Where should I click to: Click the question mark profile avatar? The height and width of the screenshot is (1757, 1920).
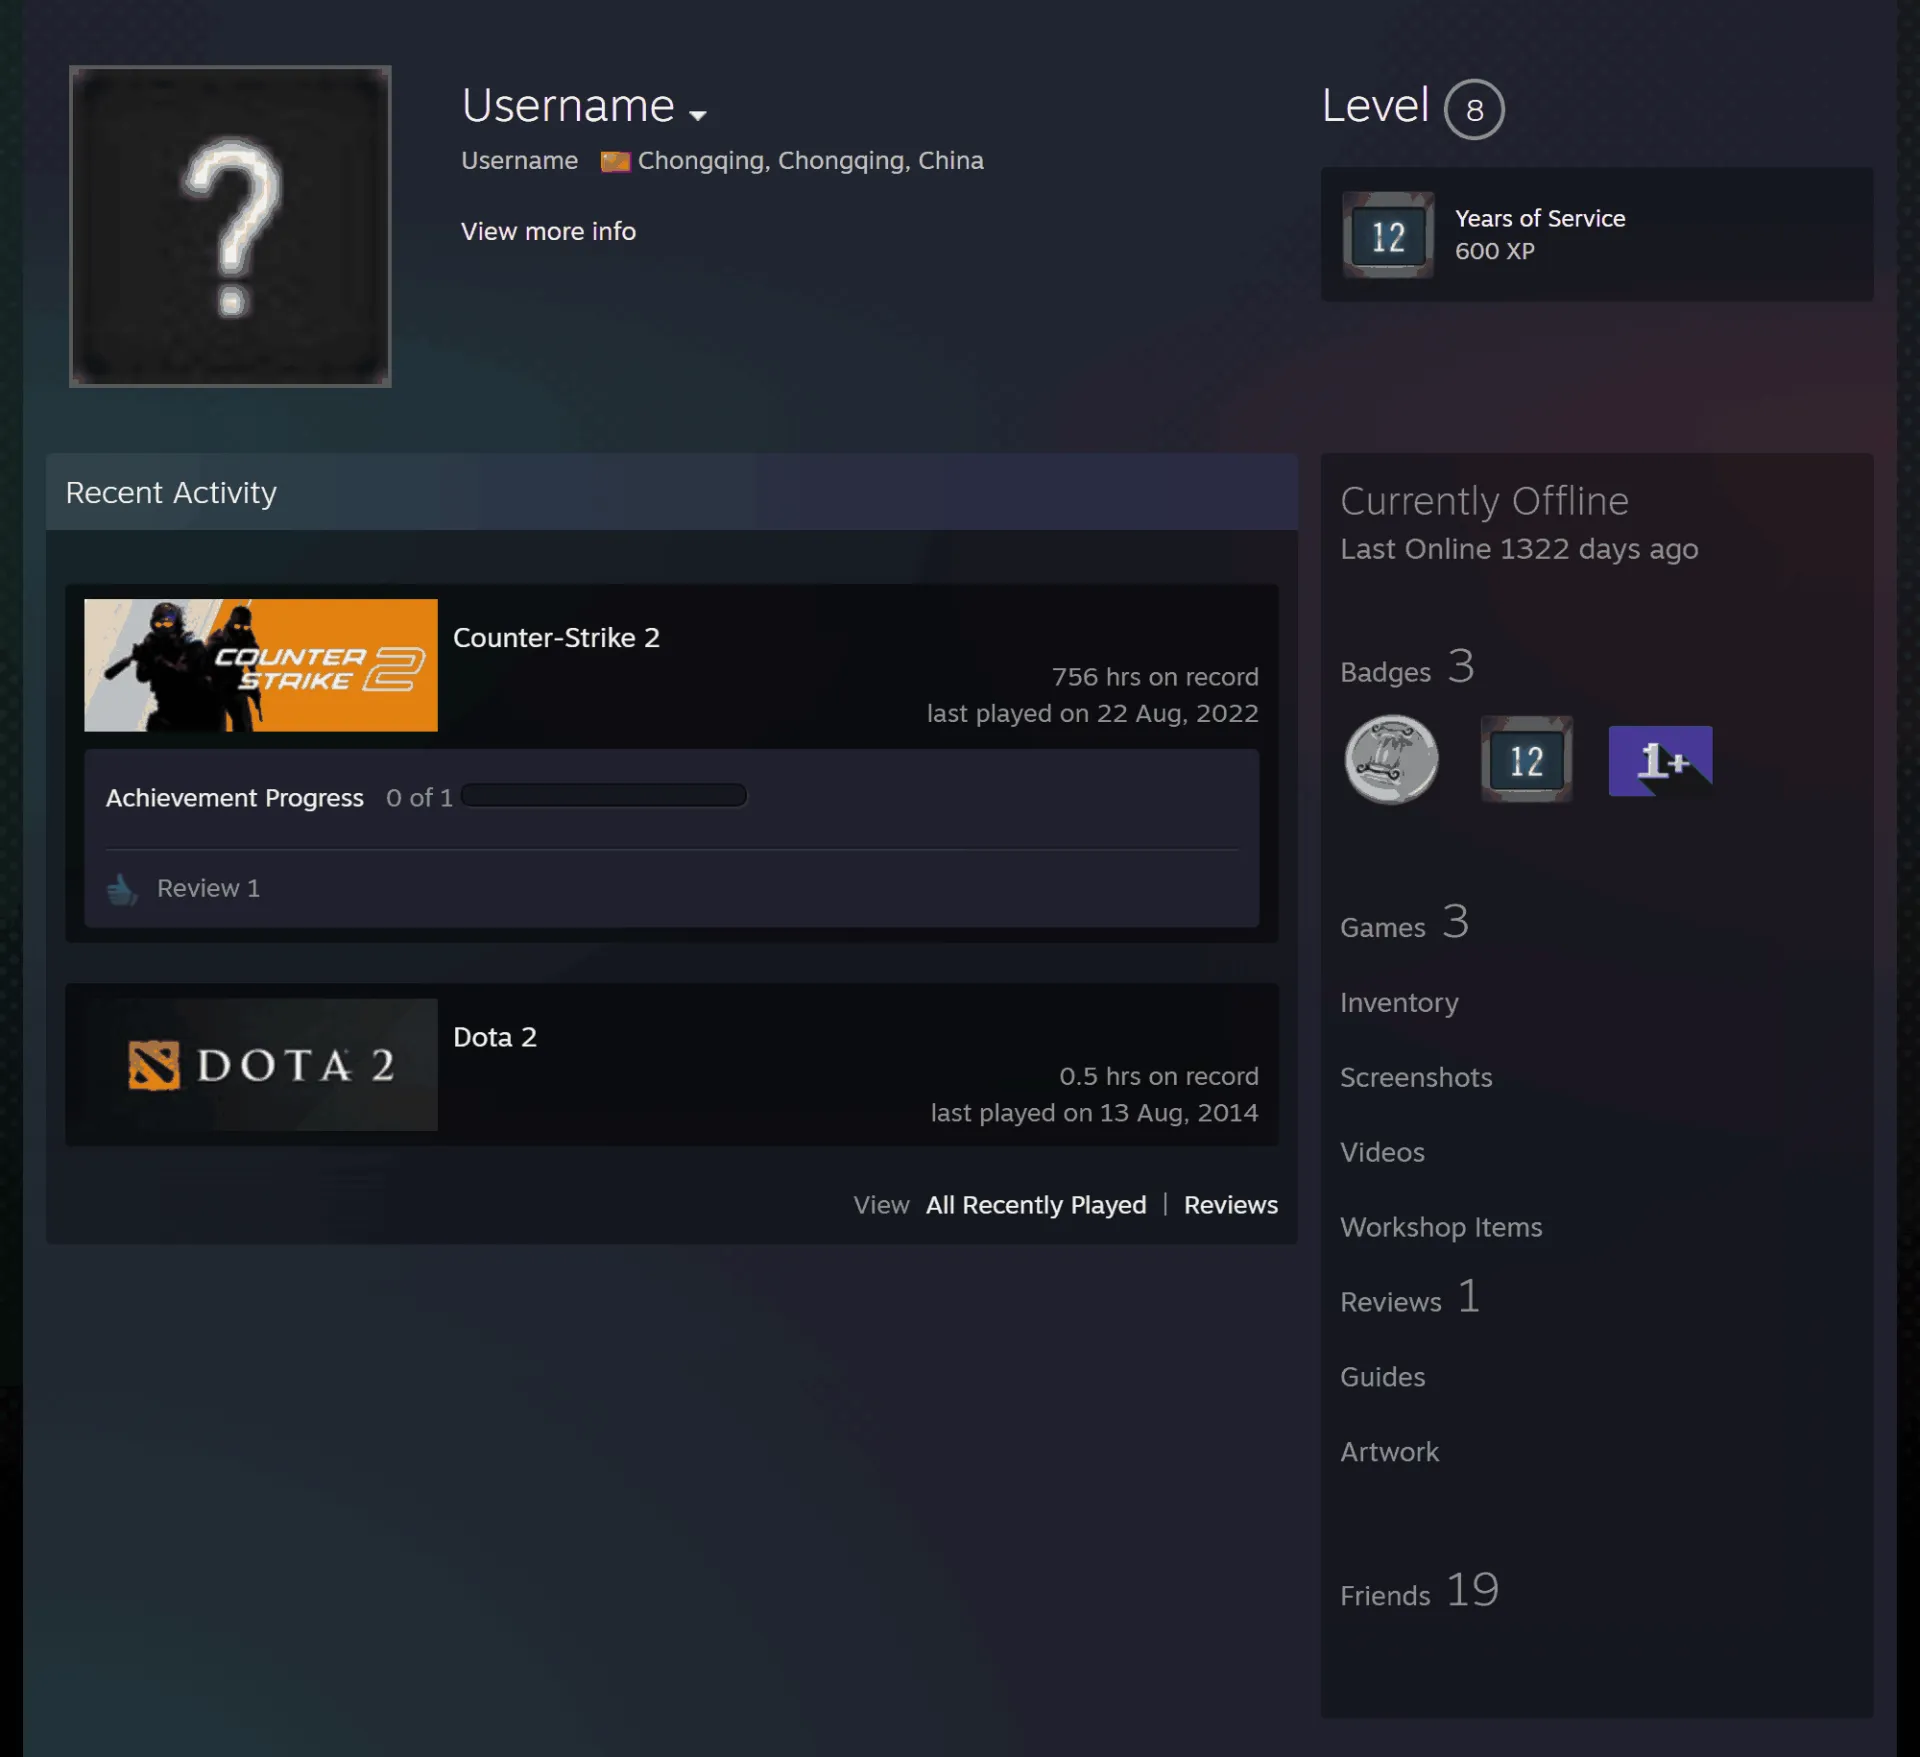pyautogui.click(x=230, y=226)
